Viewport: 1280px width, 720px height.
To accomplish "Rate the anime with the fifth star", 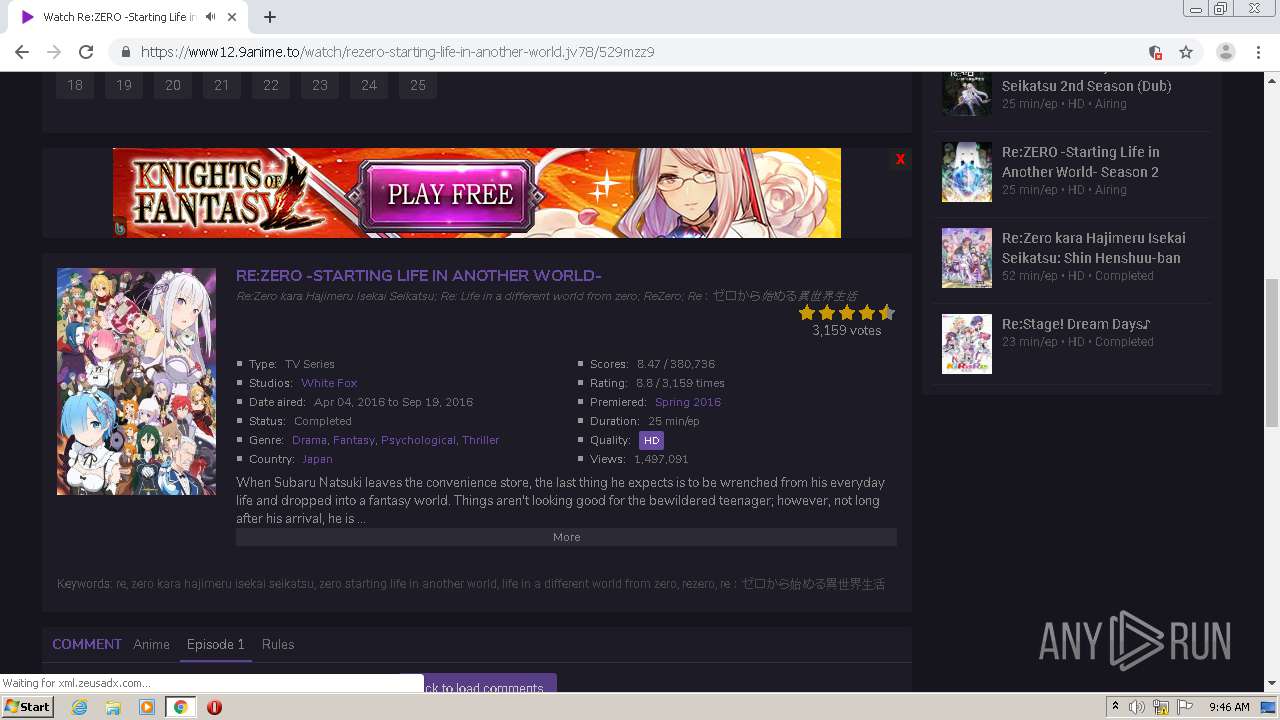I will tap(886, 313).
